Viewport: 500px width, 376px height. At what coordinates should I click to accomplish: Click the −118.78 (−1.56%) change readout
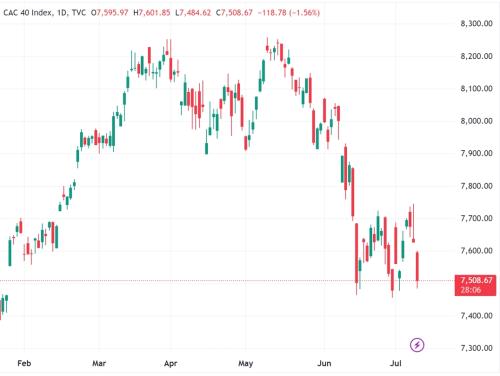(x=289, y=13)
